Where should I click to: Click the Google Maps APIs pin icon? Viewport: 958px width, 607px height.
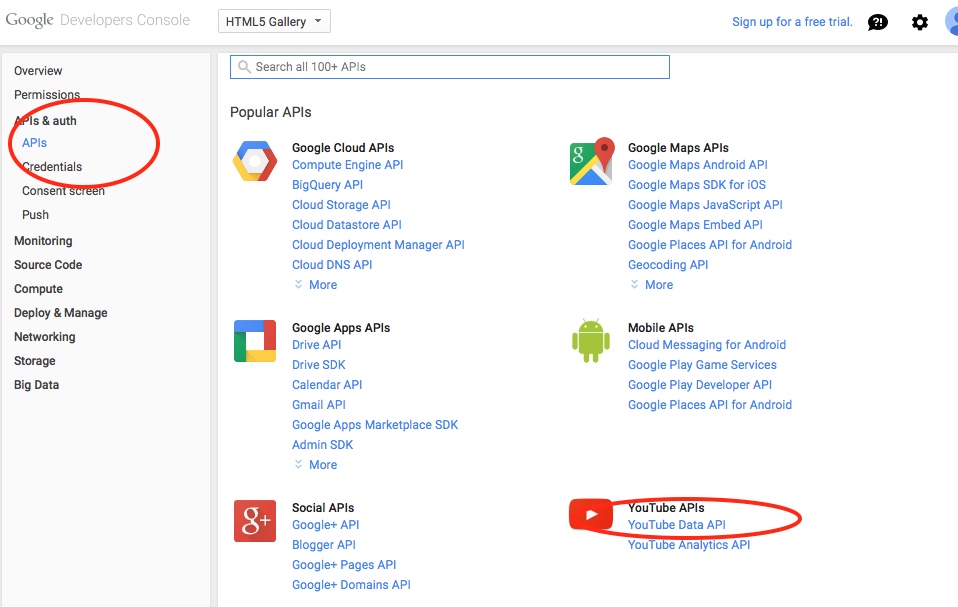[591, 161]
